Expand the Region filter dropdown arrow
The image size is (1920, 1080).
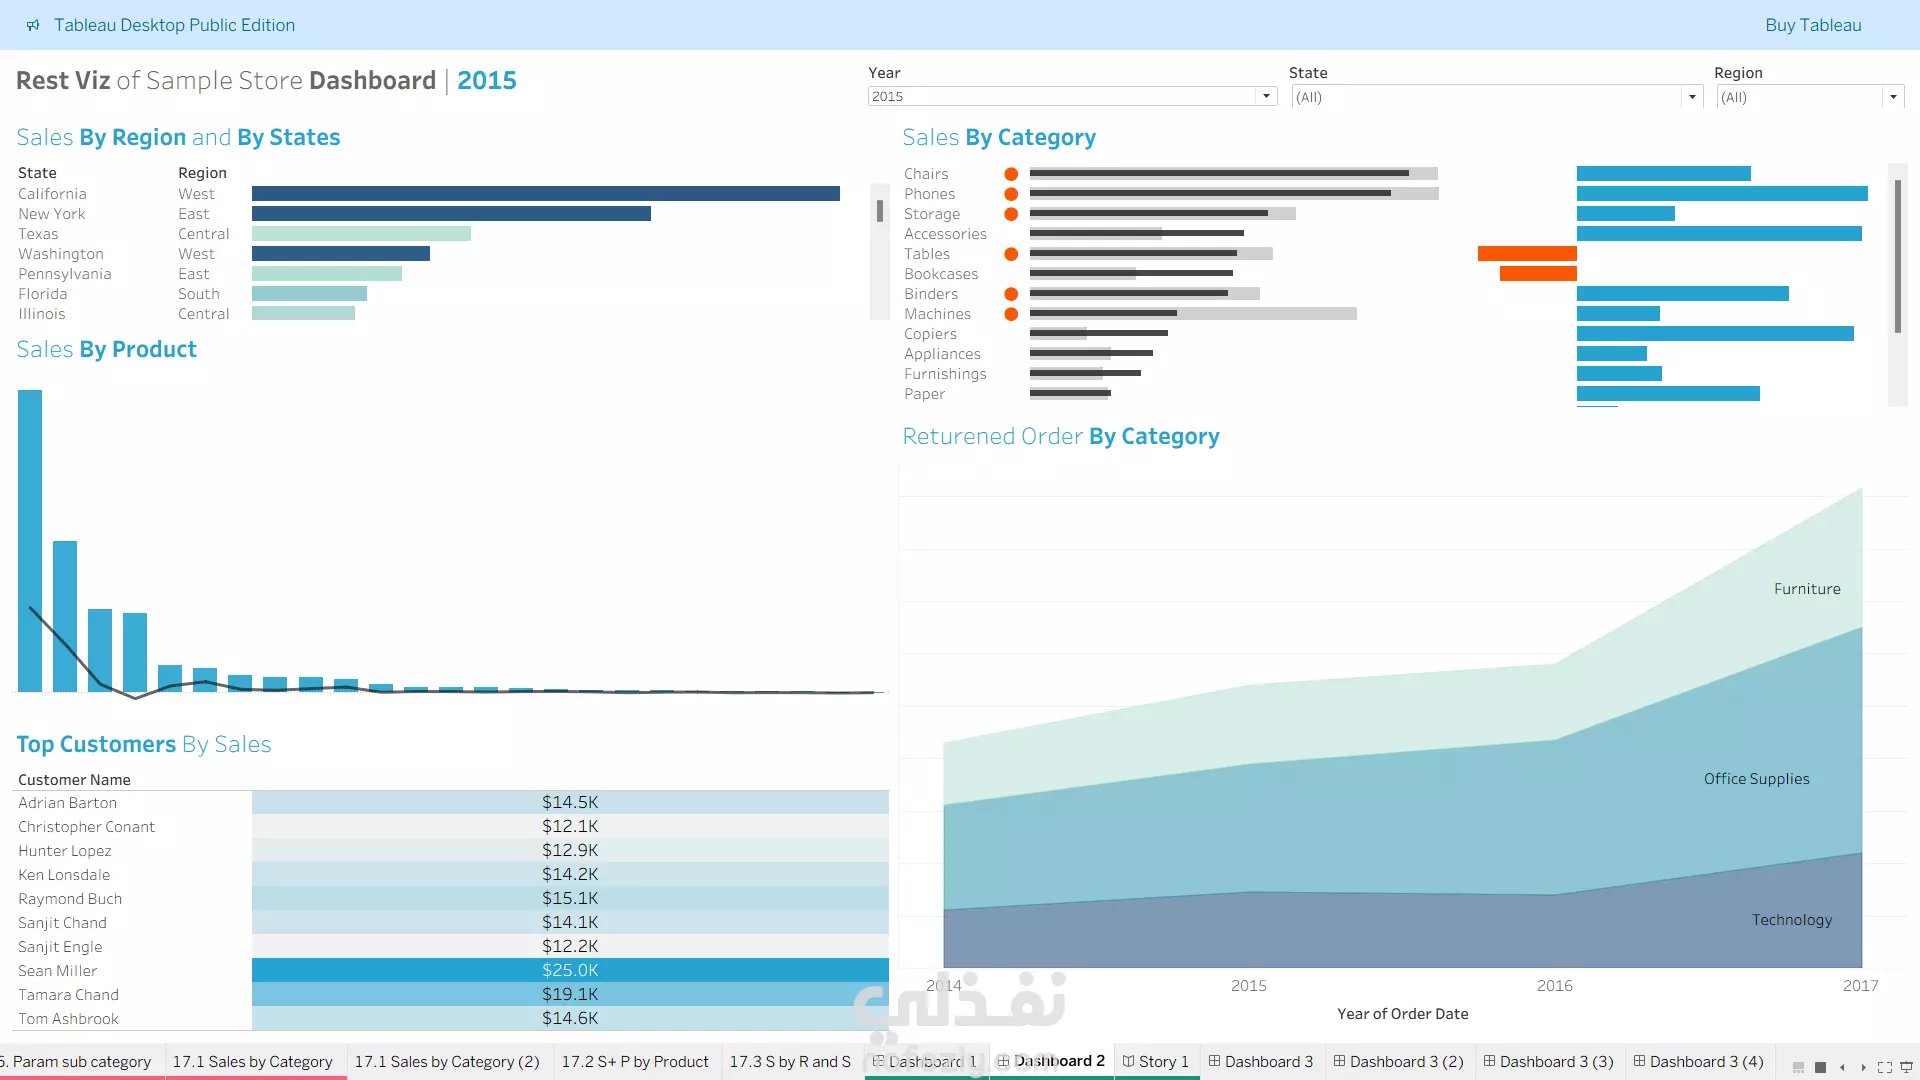click(1893, 97)
